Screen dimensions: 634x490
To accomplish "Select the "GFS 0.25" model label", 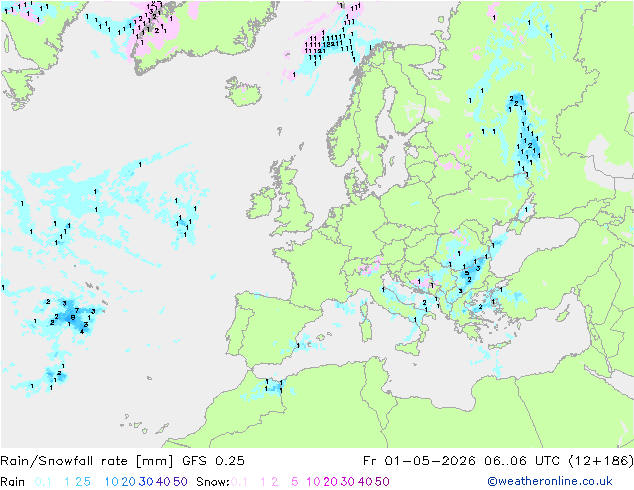I will coord(213,461).
